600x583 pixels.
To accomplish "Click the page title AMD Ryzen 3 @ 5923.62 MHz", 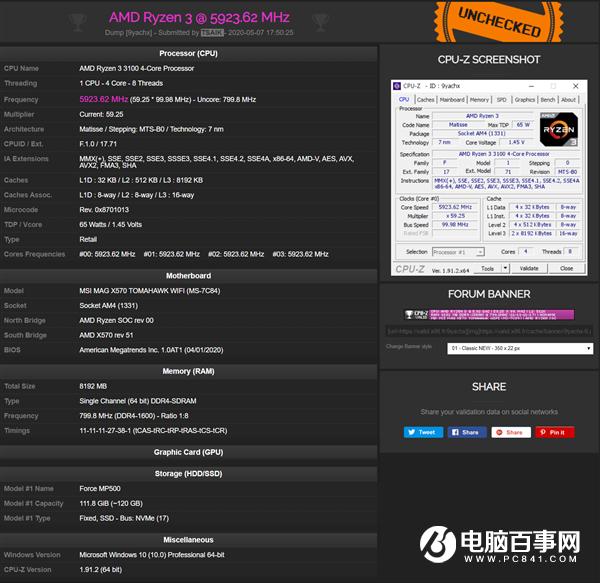I will (199, 17).
